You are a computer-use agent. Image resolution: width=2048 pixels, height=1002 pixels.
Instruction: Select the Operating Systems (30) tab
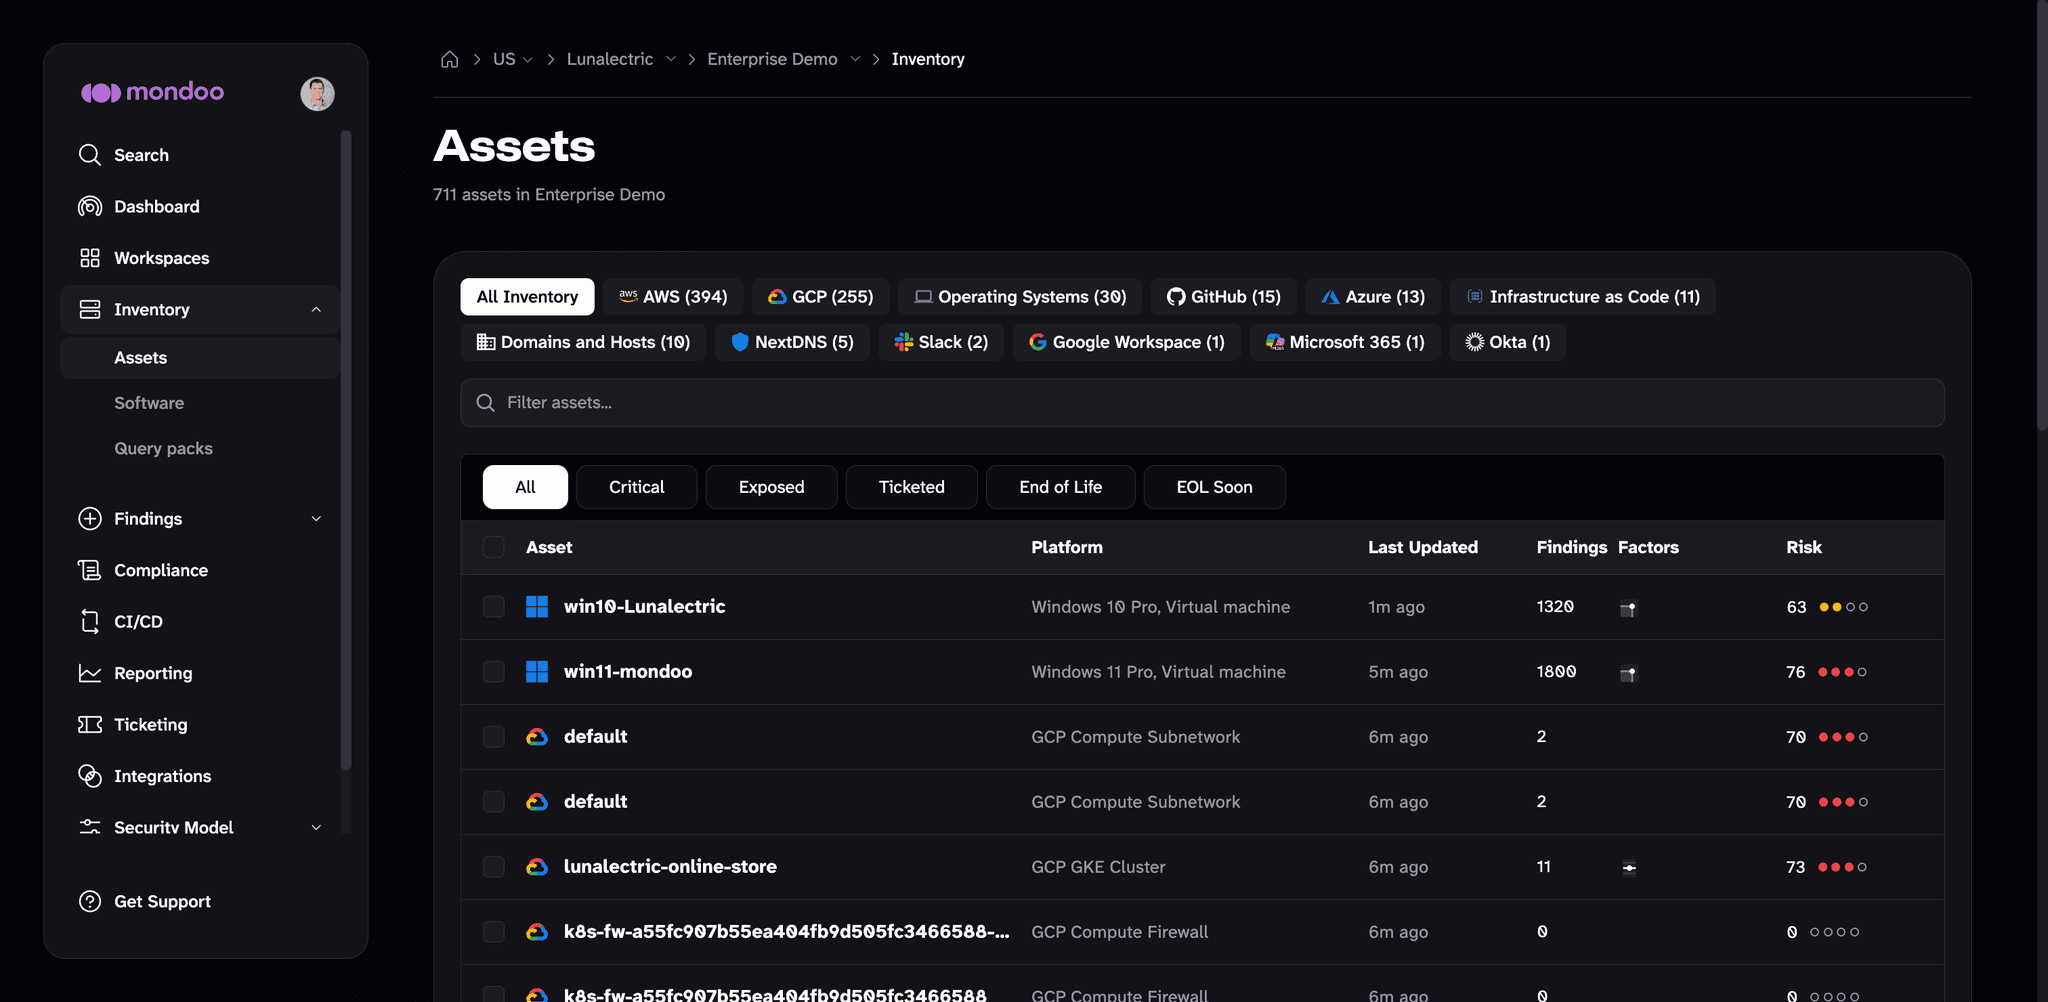pyautogui.click(x=1020, y=297)
